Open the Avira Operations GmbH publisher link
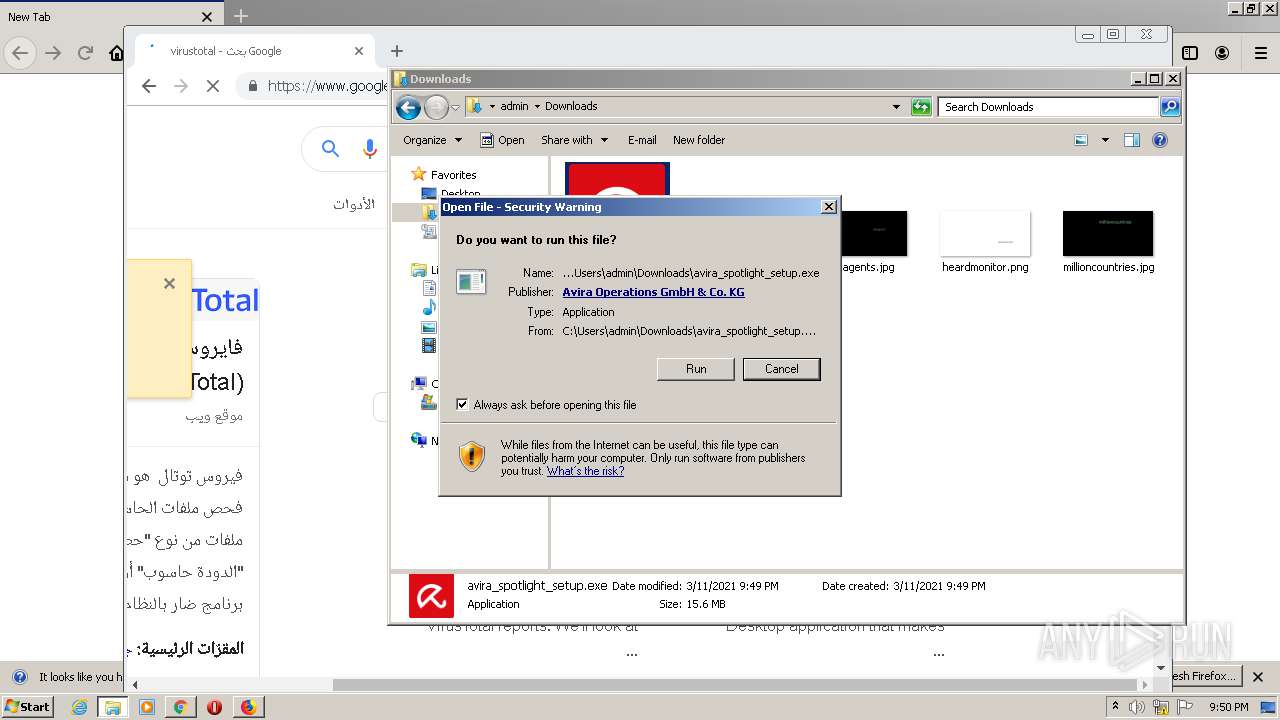 pos(653,292)
